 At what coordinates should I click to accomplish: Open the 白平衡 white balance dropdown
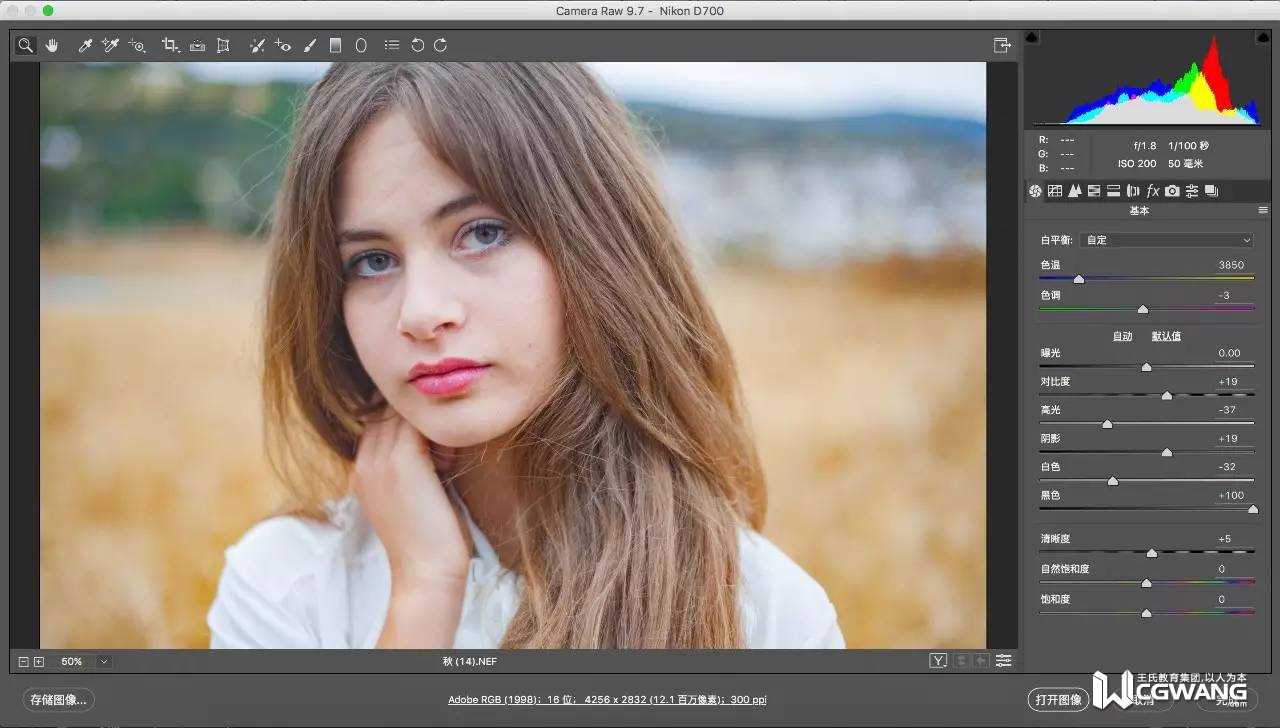click(1167, 240)
